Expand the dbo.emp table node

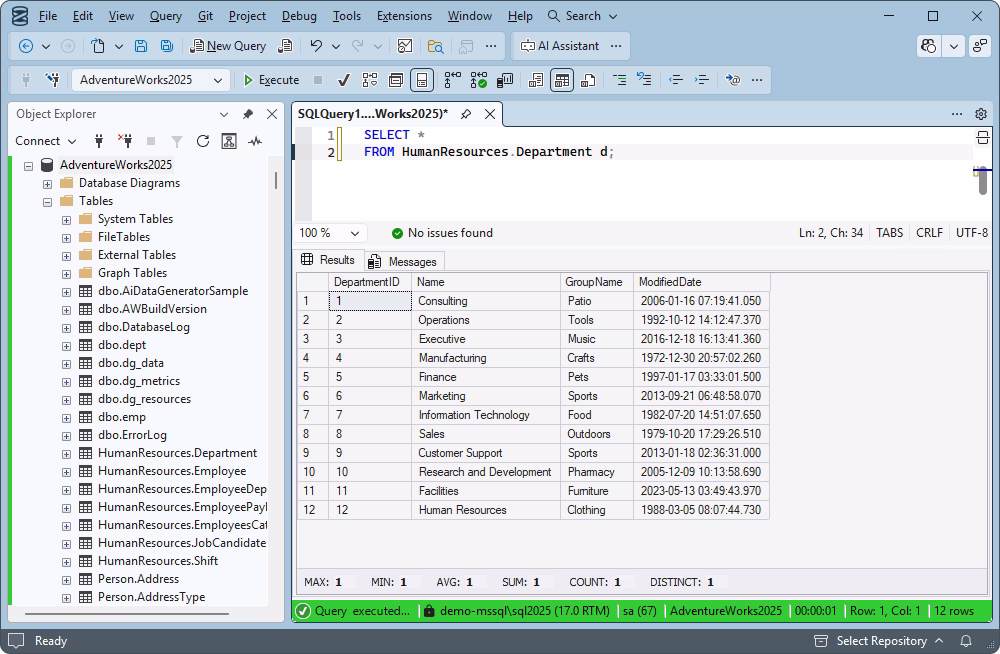pyautogui.click(x=66, y=418)
